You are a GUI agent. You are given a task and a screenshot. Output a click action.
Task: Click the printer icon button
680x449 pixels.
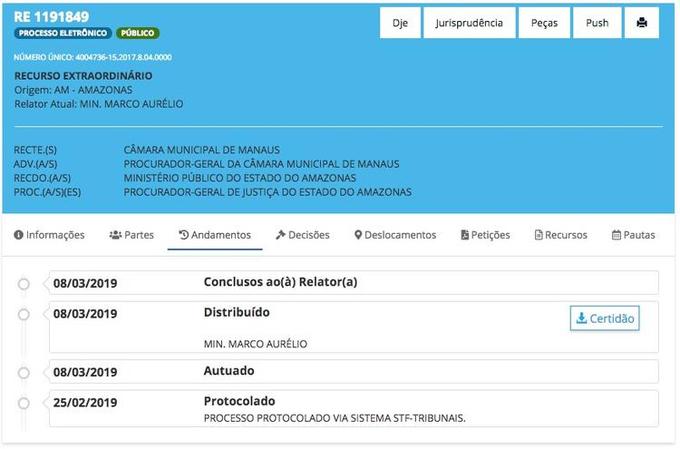click(x=641, y=22)
